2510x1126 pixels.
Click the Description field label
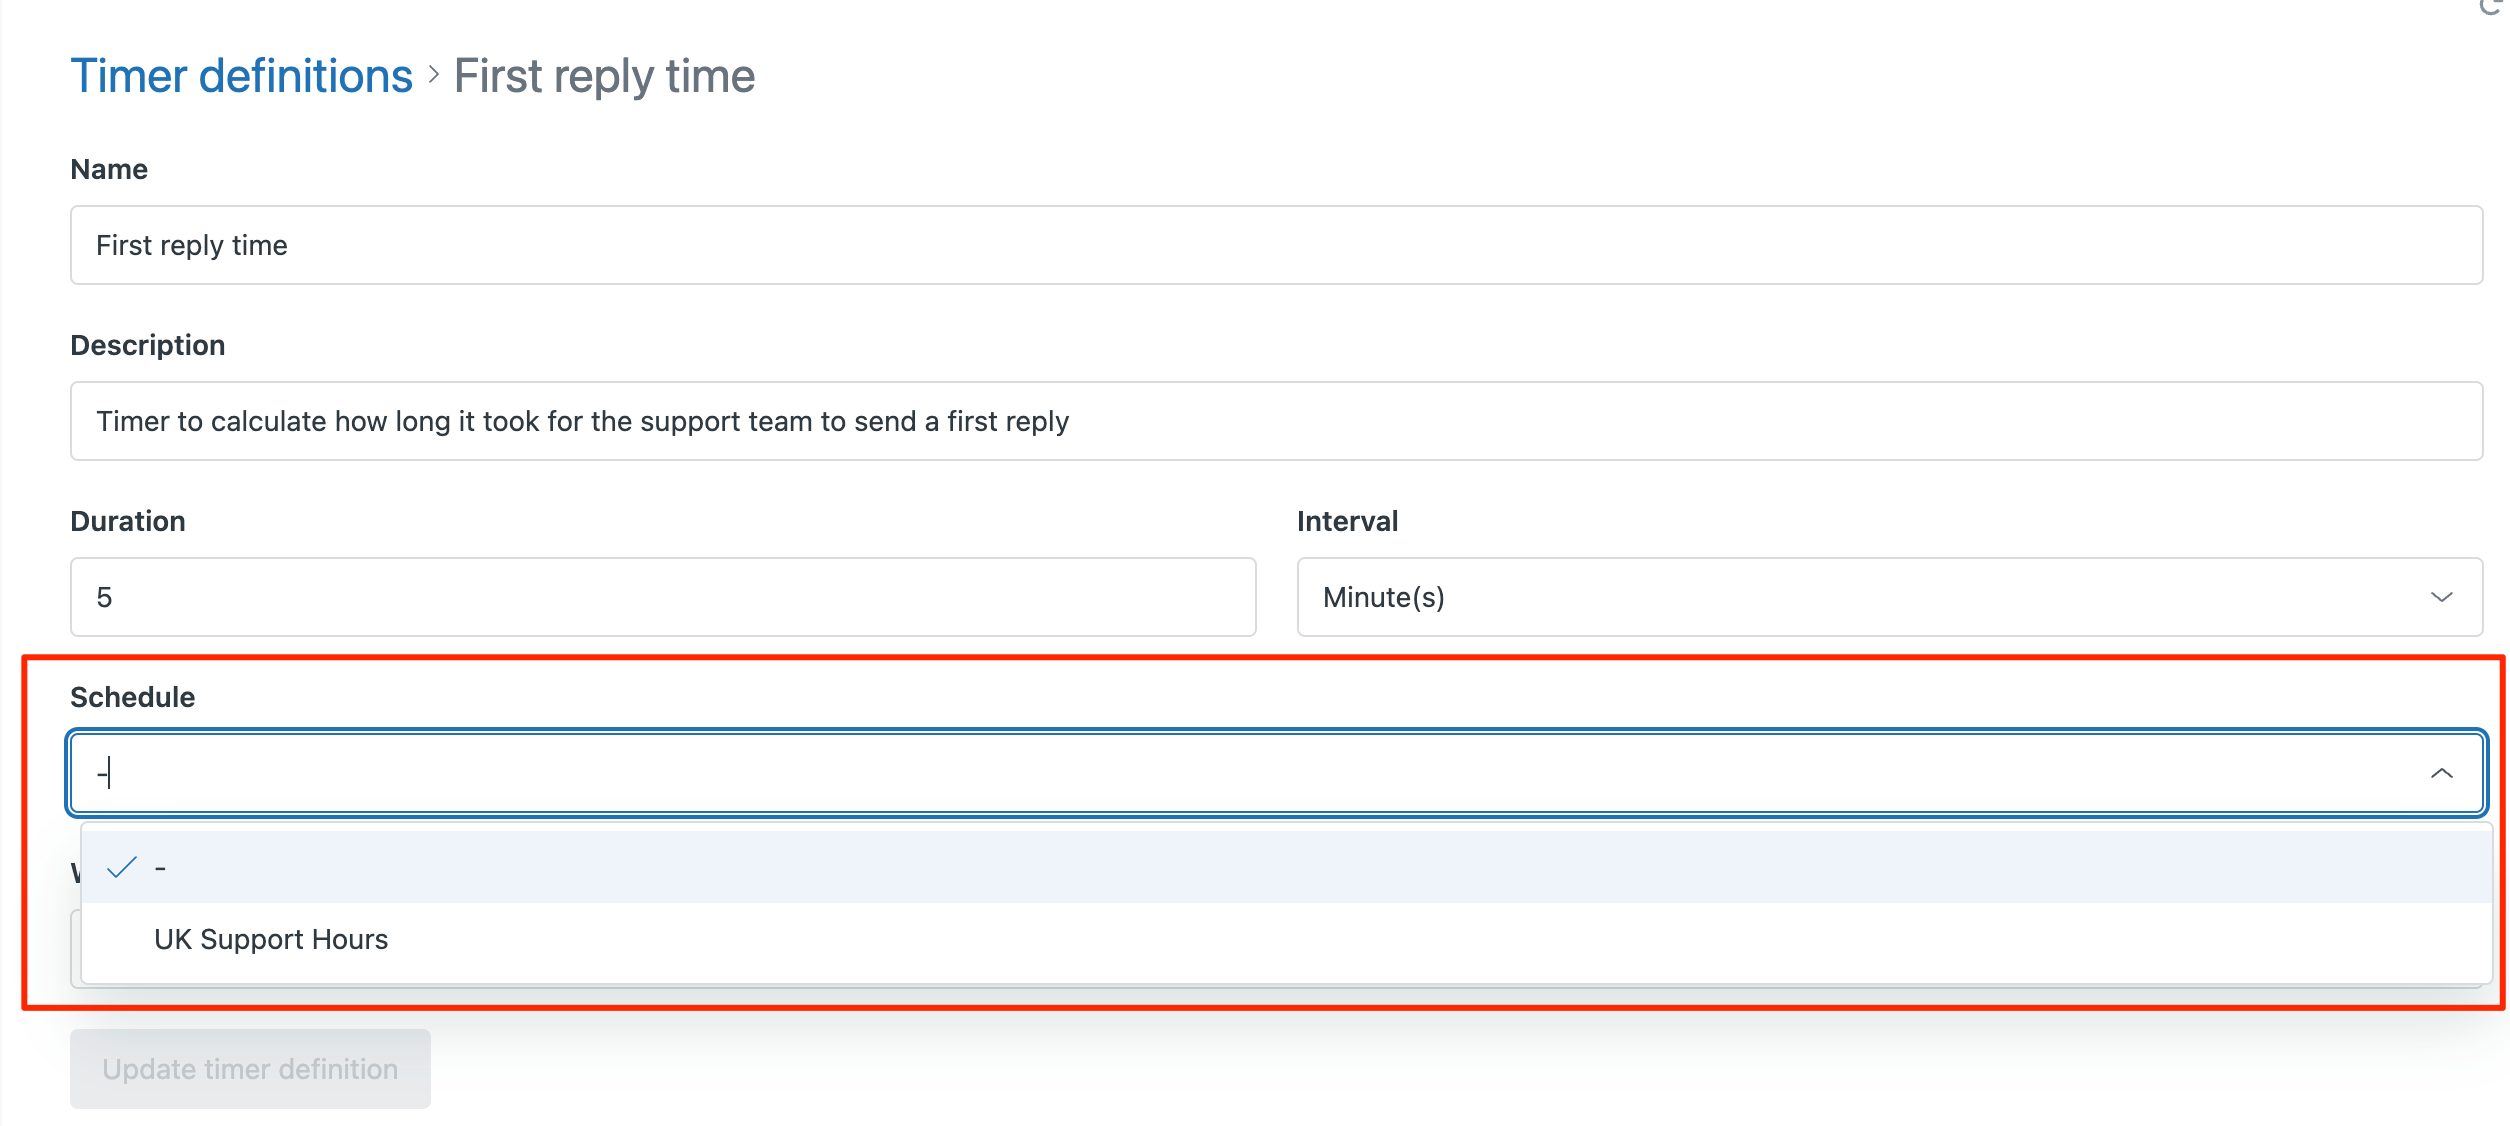(x=148, y=345)
